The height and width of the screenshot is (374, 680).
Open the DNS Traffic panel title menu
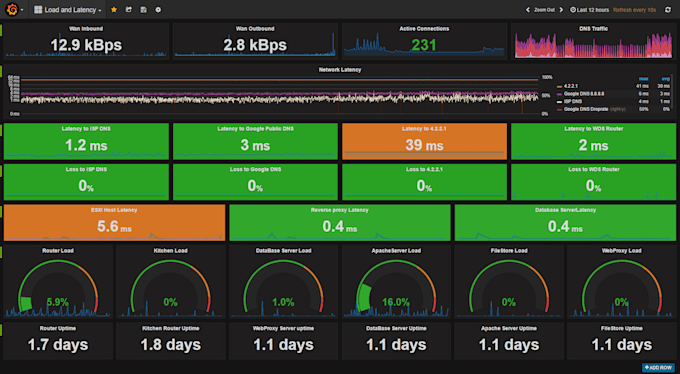[x=593, y=29]
